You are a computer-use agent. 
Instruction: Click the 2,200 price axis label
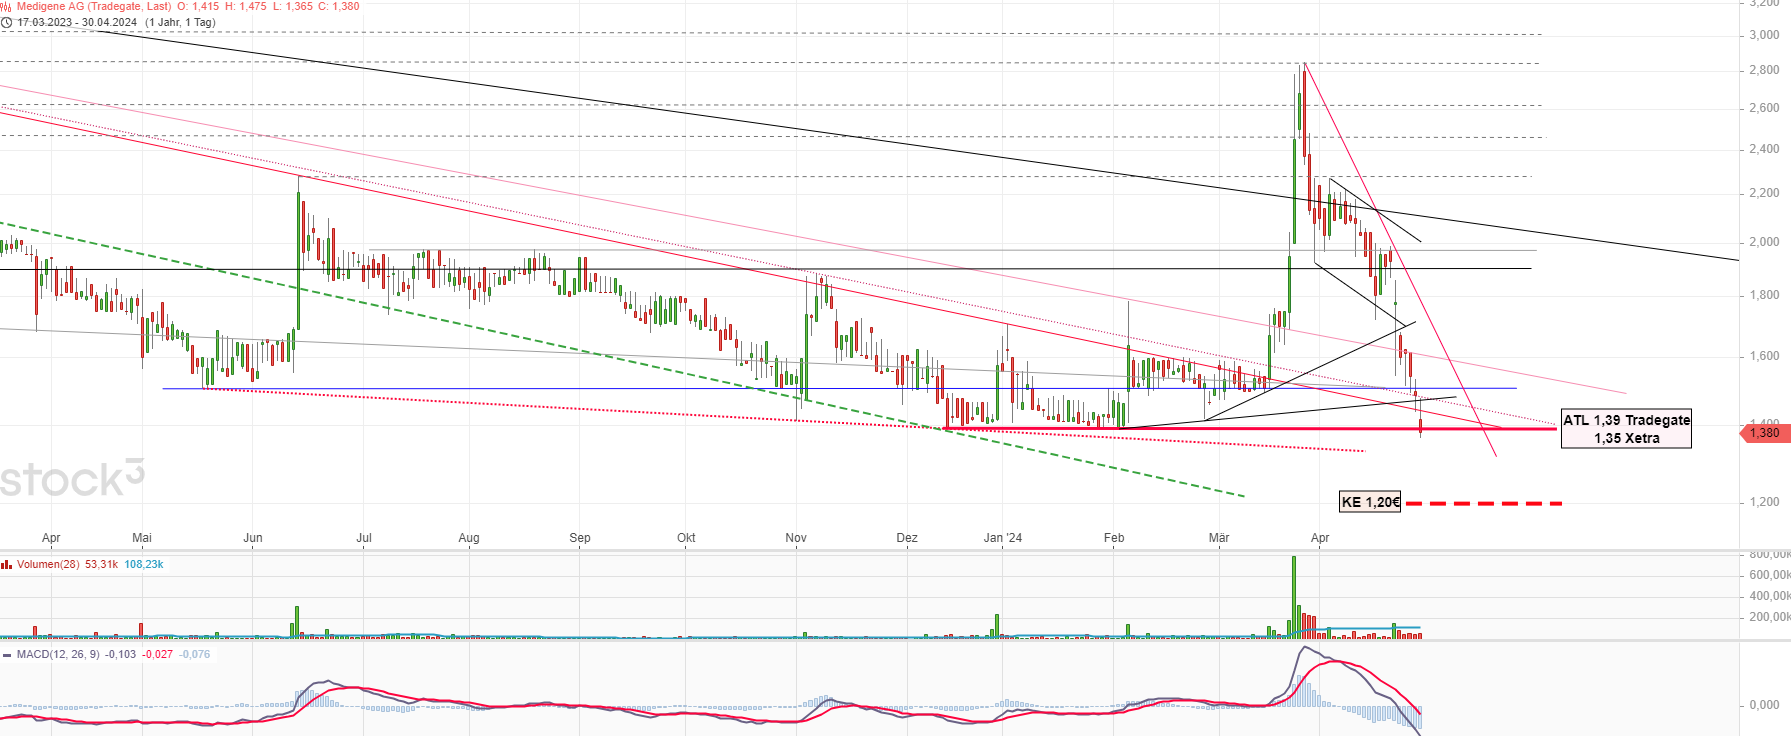(x=1764, y=193)
